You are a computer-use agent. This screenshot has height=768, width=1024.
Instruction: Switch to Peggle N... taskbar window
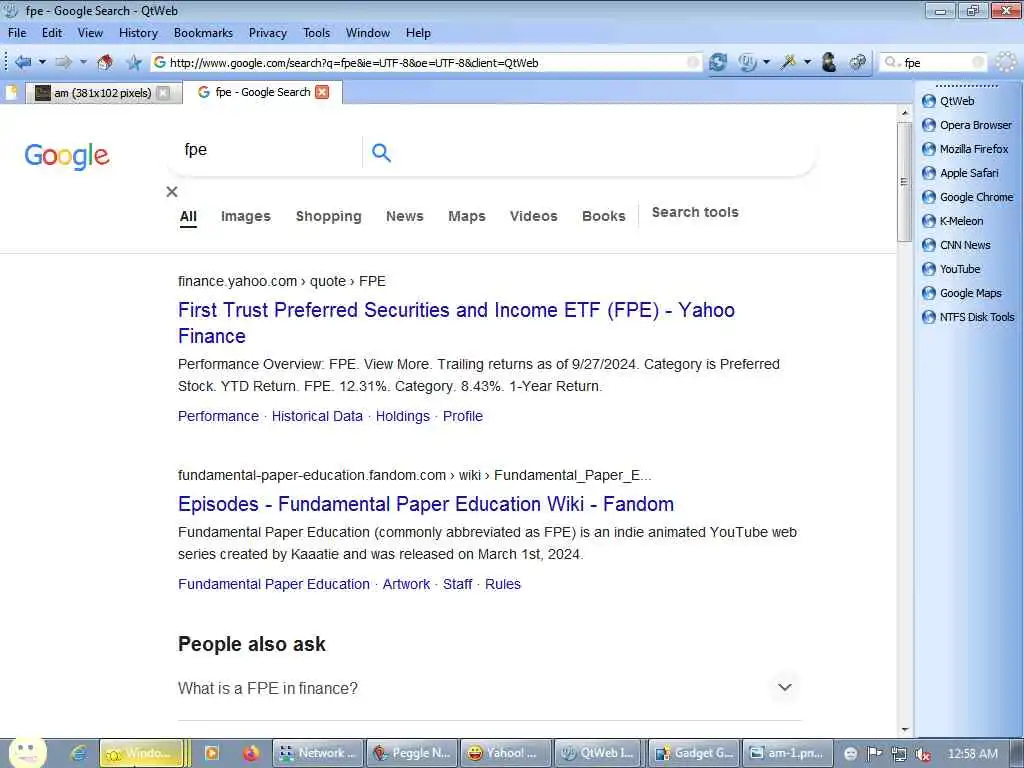pyautogui.click(x=412, y=753)
